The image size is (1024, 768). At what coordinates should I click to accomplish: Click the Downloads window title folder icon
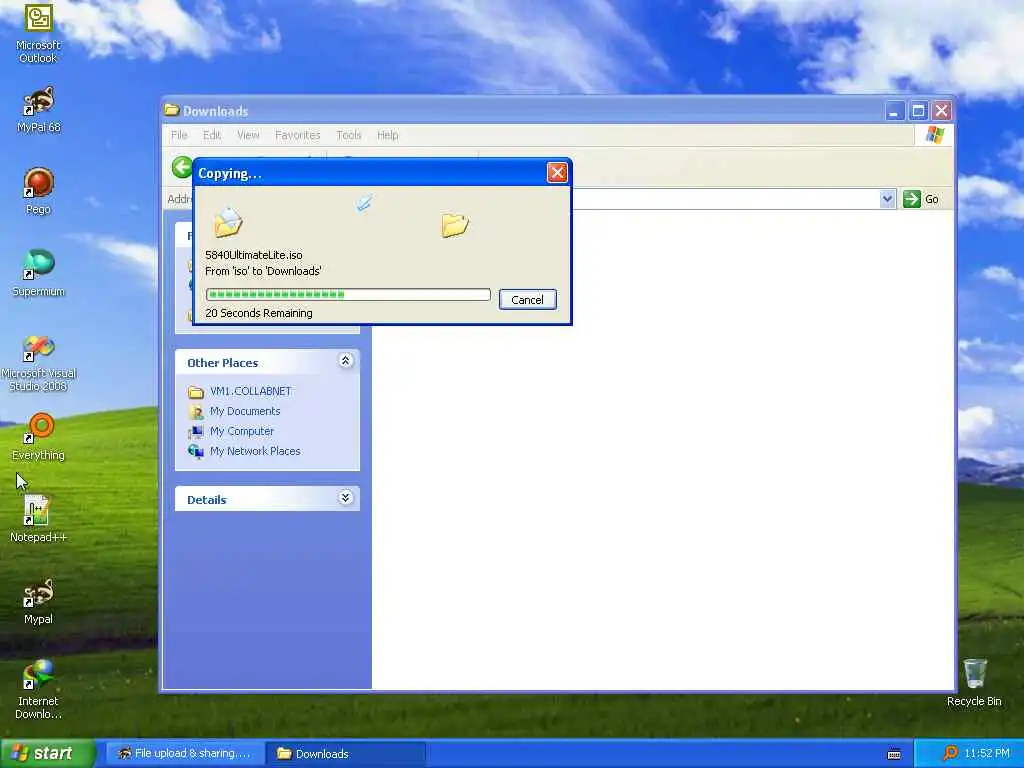tap(172, 110)
